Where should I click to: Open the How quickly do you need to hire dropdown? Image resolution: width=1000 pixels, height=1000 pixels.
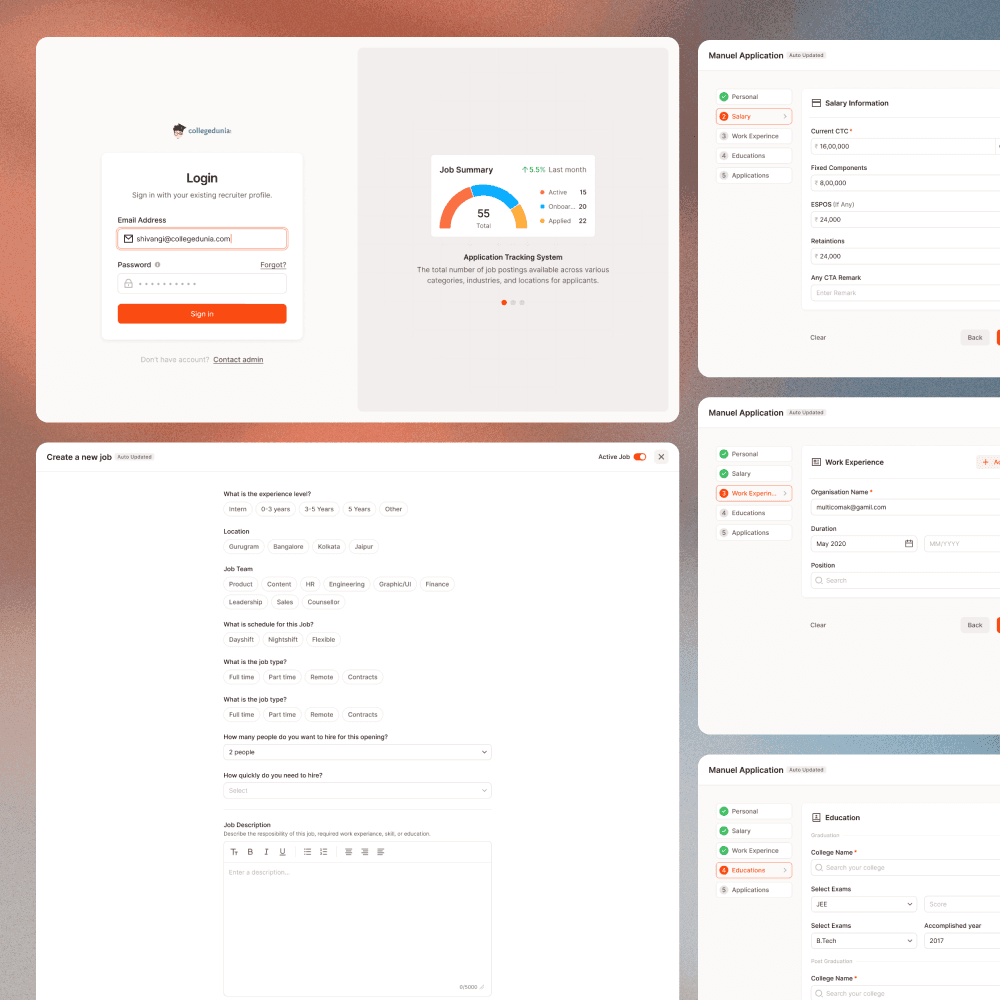pos(357,790)
